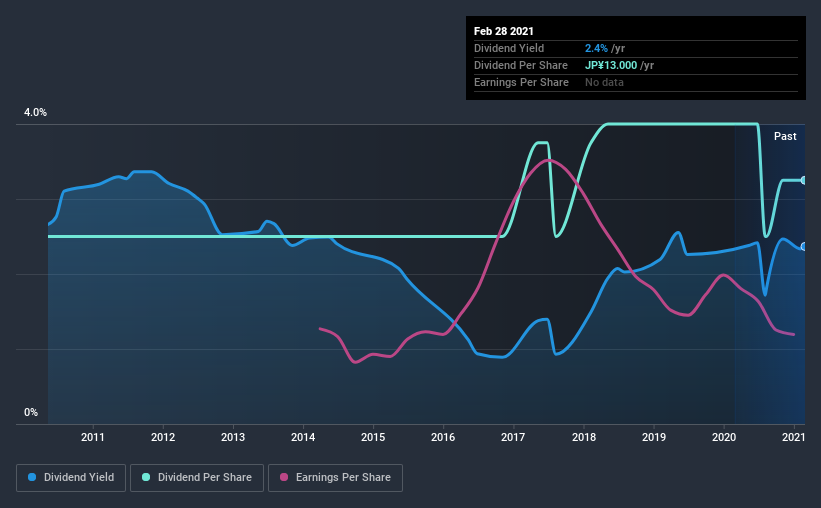821x508 pixels.
Task: Click the 2.4% dividend yield value
Action: tap(596, 48)
